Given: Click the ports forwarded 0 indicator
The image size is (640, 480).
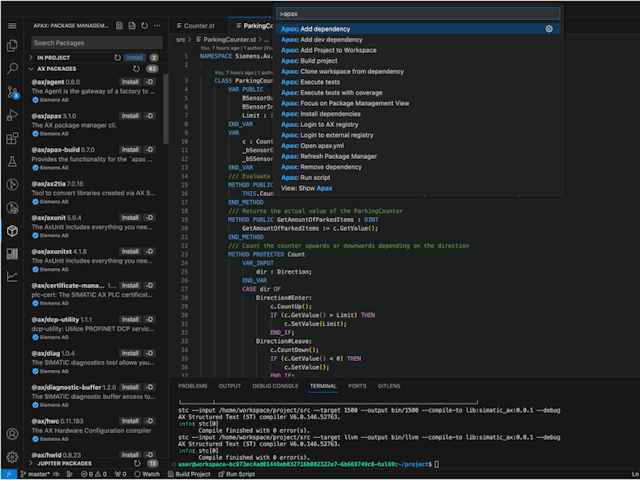Looking at the screenshot, I should coord(120,474).
